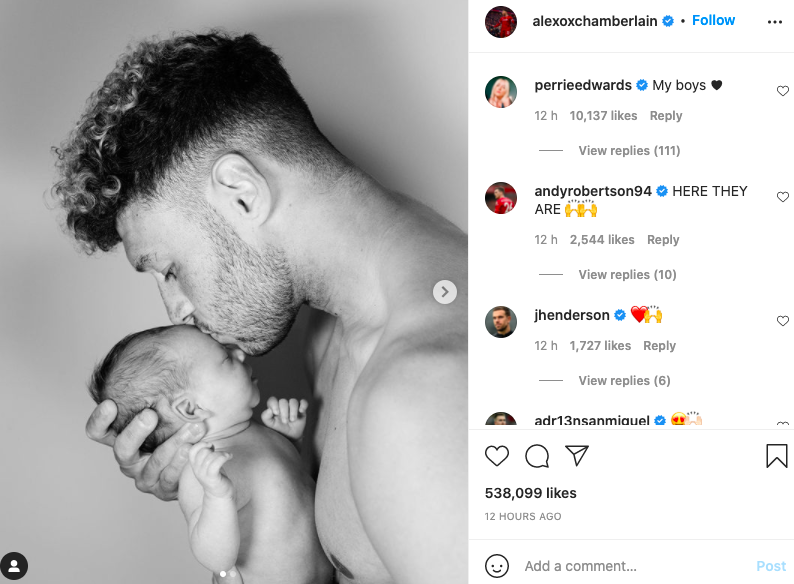This screenshot has width=794, height=584.
Task: Like jhenderson's comment heart
Action: [783, 321]
